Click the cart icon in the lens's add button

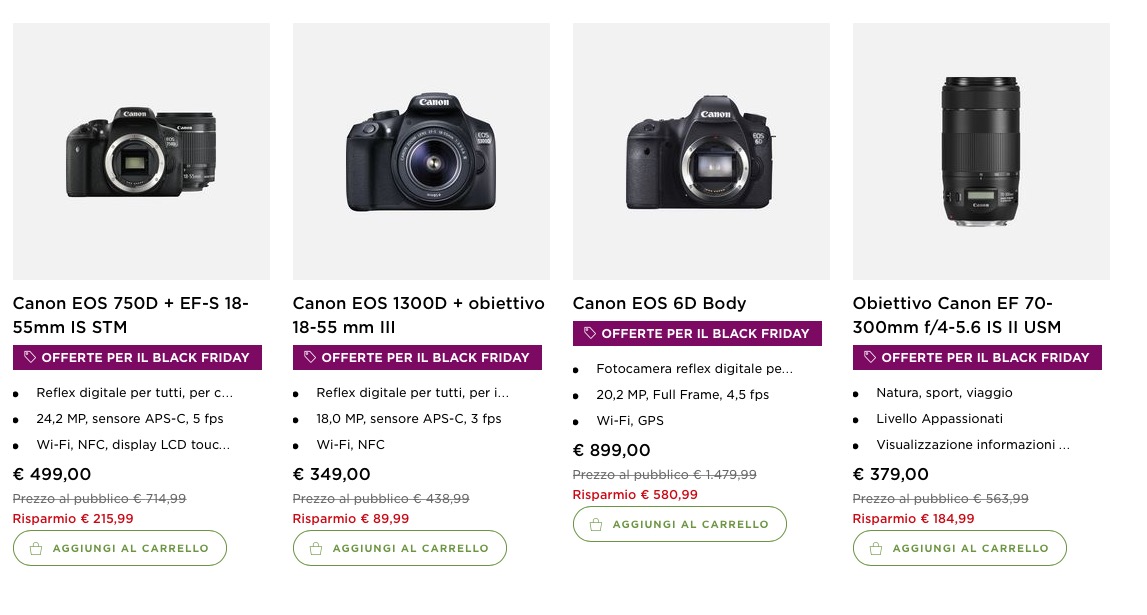click(x=875, y=548)
